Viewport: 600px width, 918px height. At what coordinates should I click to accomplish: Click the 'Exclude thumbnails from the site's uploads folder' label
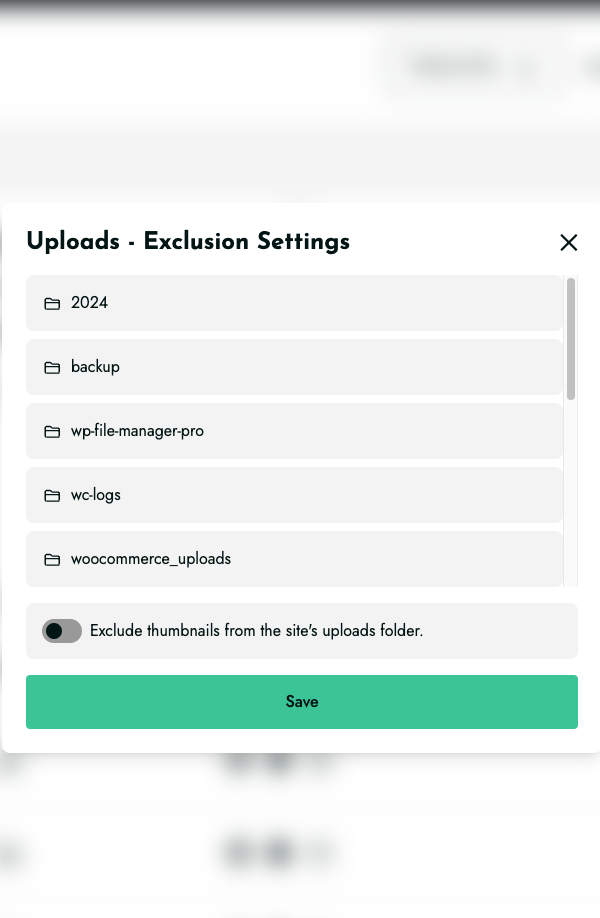(256, 631)
